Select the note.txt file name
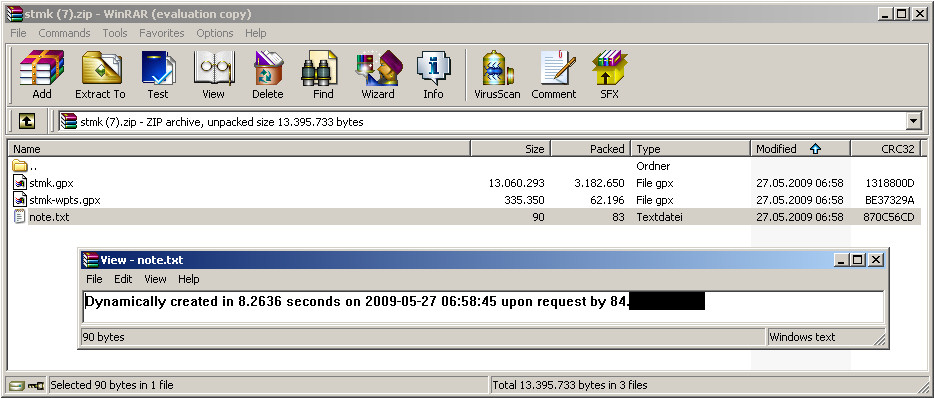The image size is (934, 398). pyautogui.click(x=49, y=217)
